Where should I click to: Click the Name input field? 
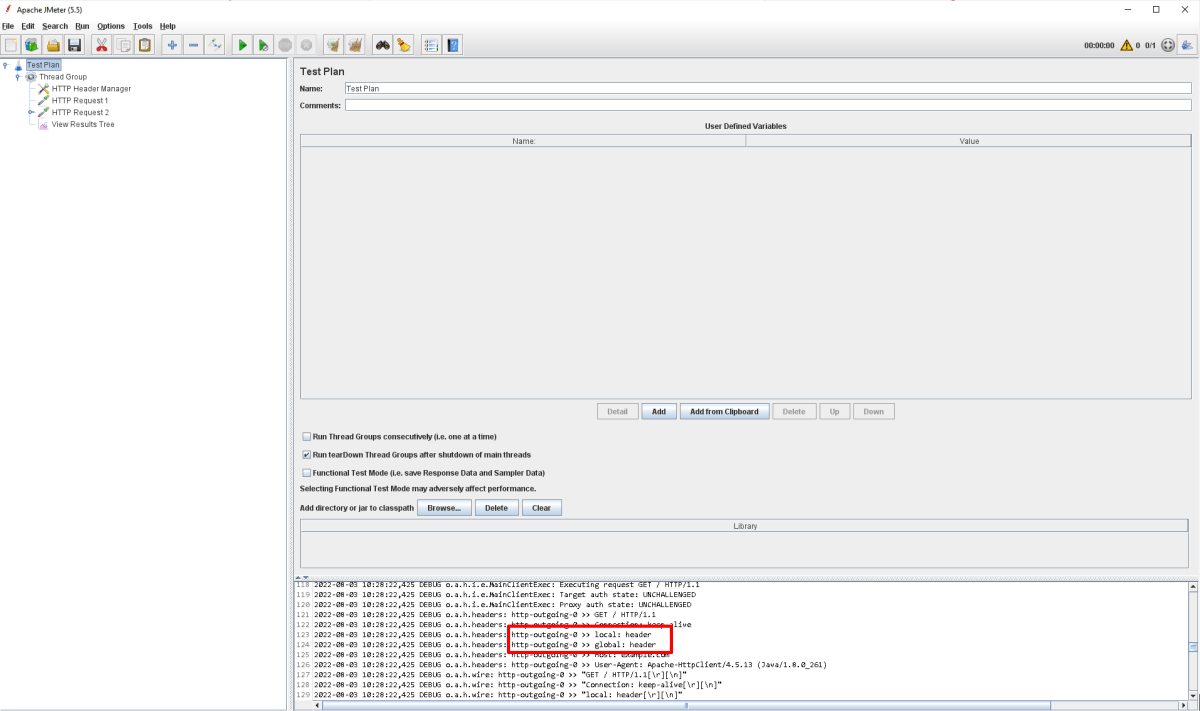click(768, 88)
